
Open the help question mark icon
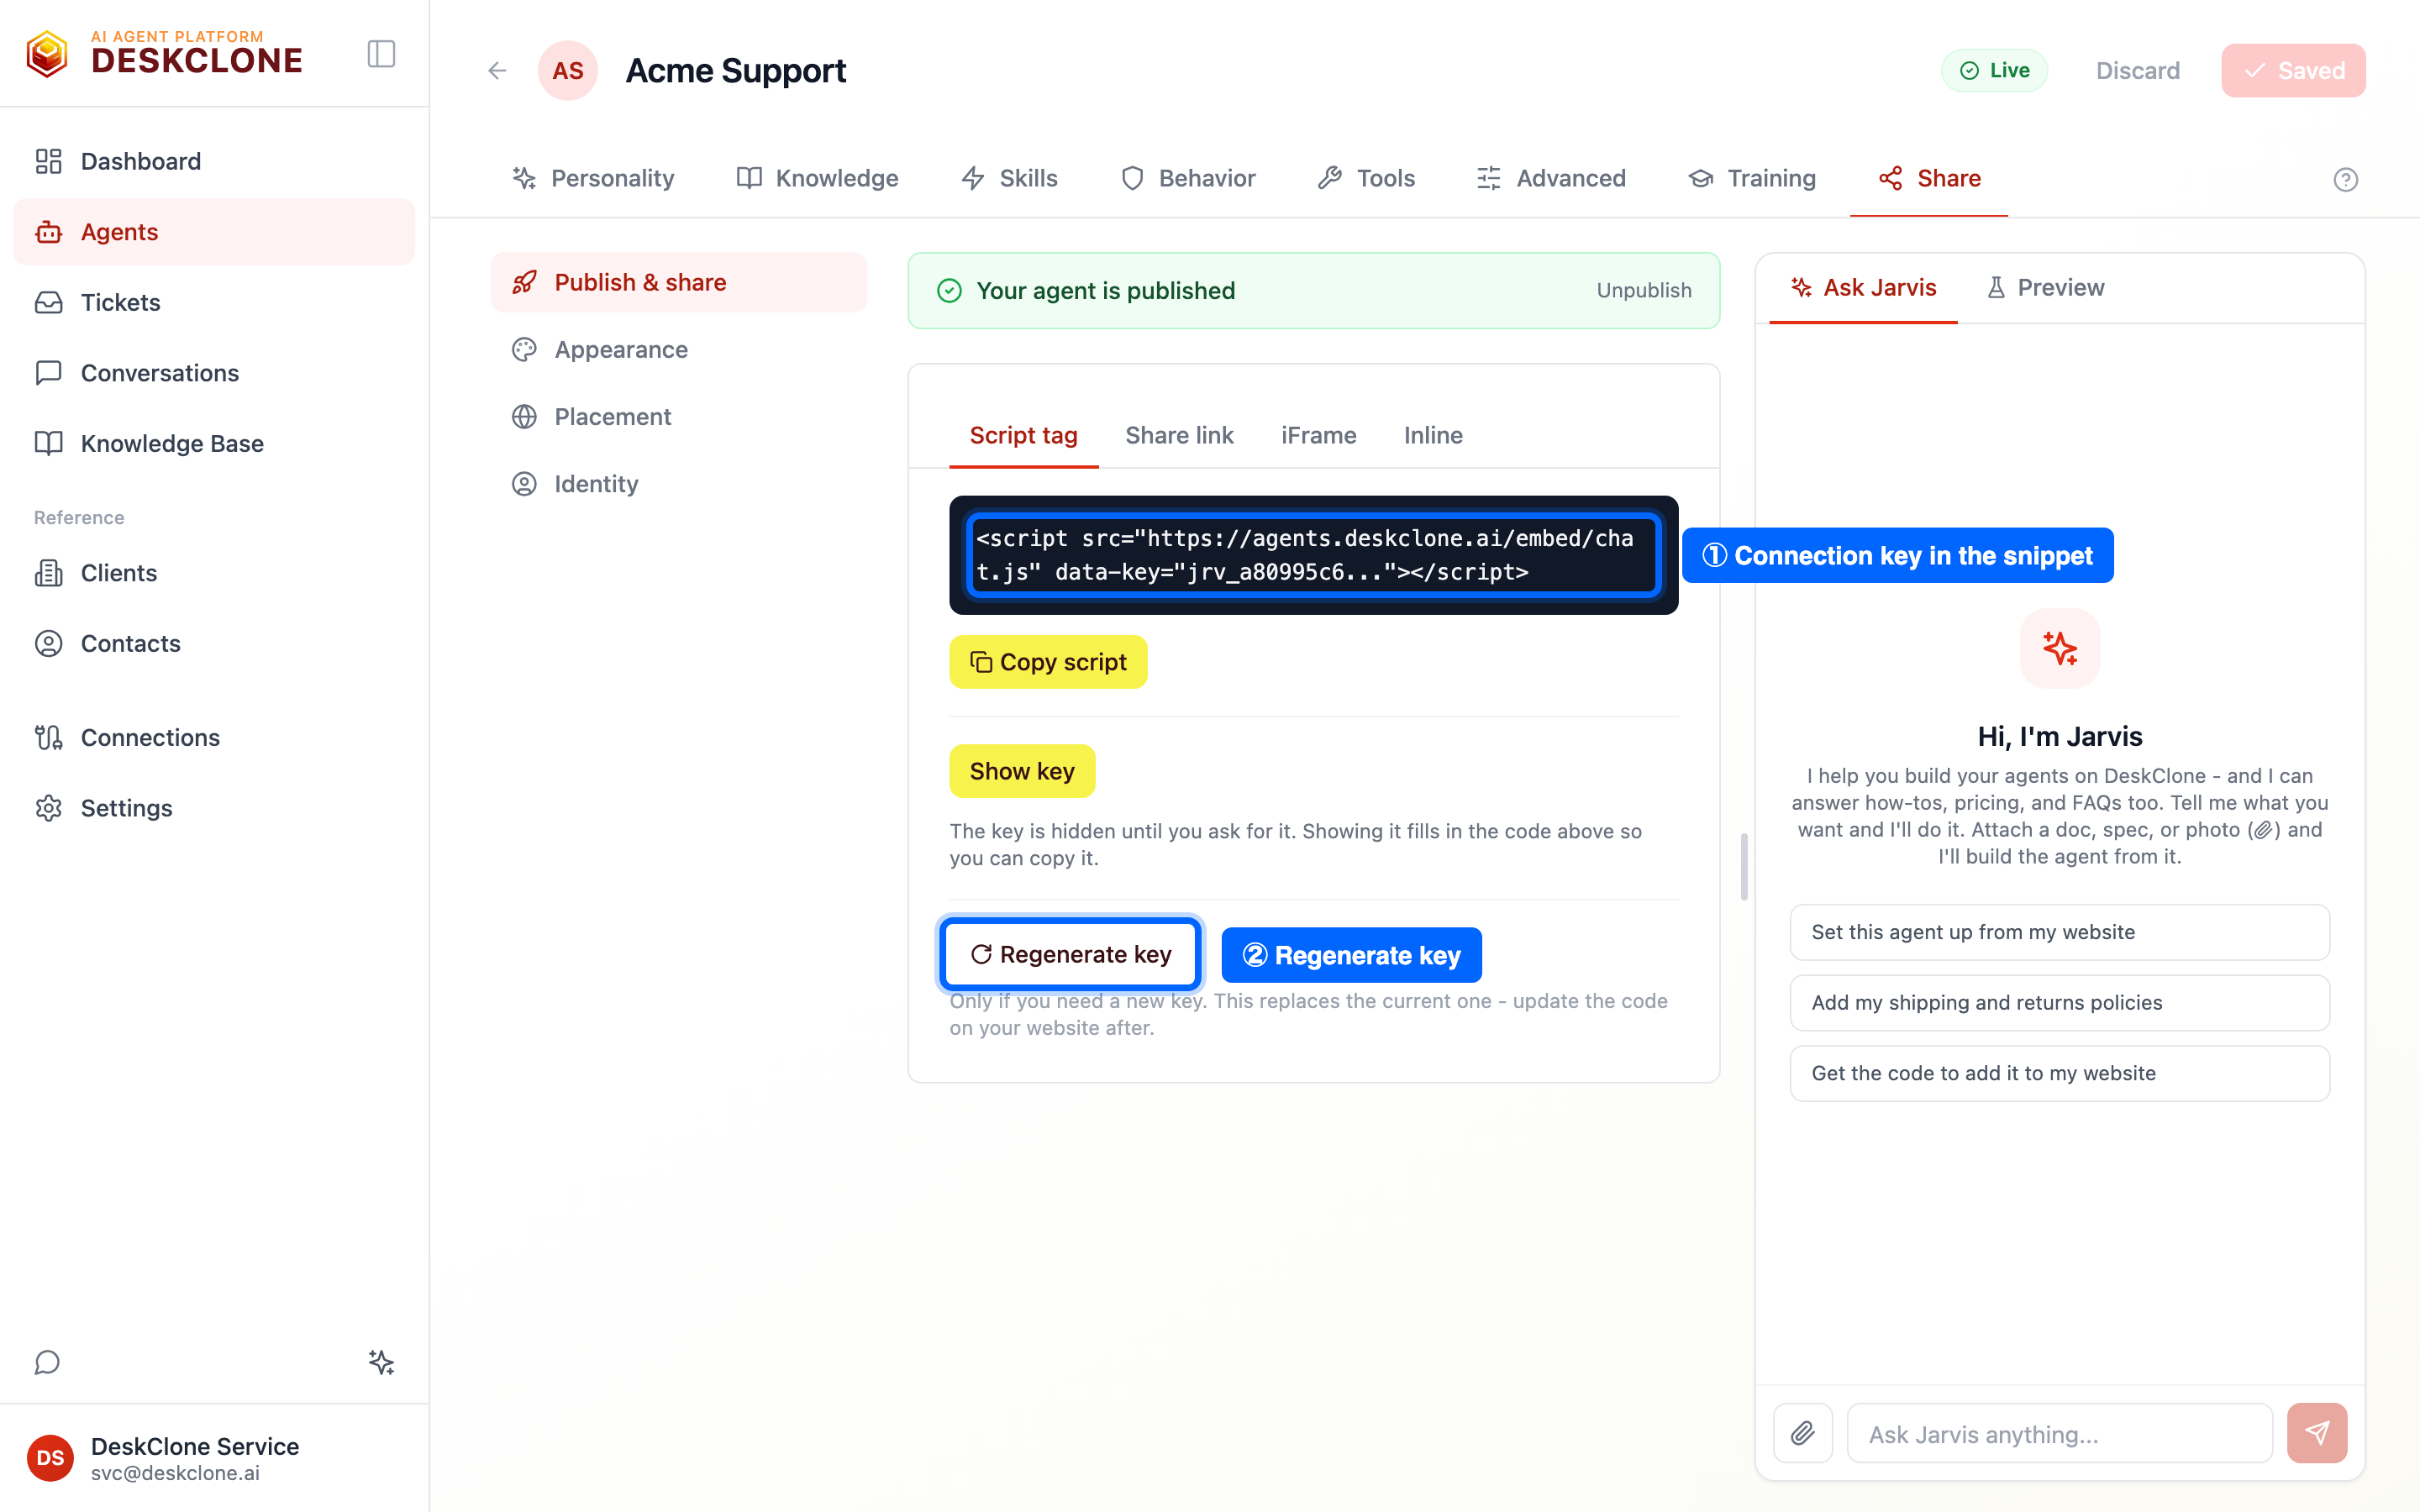pyautogui.click(x=2345, y=179)
